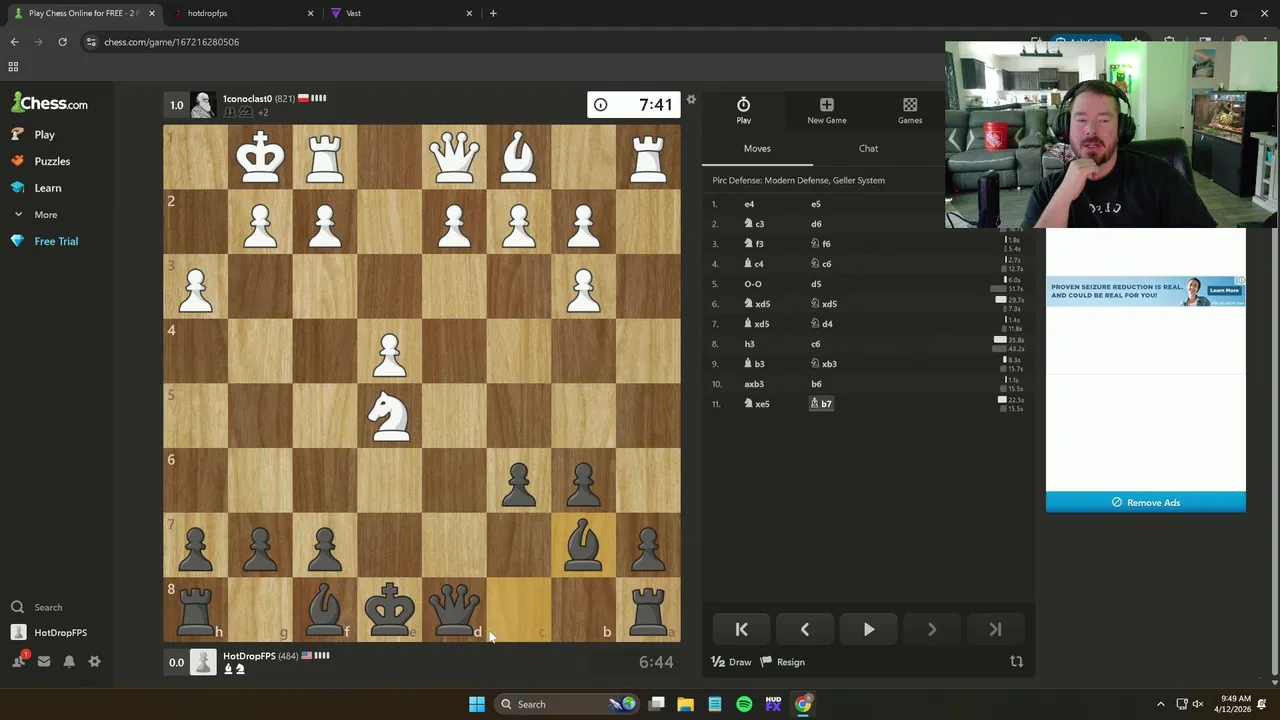Play through the moves
1280x720 pixels.
(868, 629)
